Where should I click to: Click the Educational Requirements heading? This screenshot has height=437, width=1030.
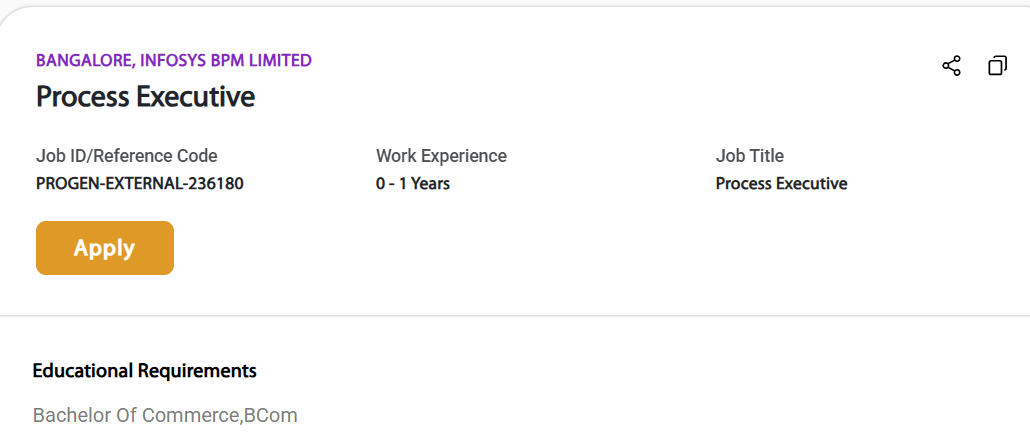click(x=144, y=371)
